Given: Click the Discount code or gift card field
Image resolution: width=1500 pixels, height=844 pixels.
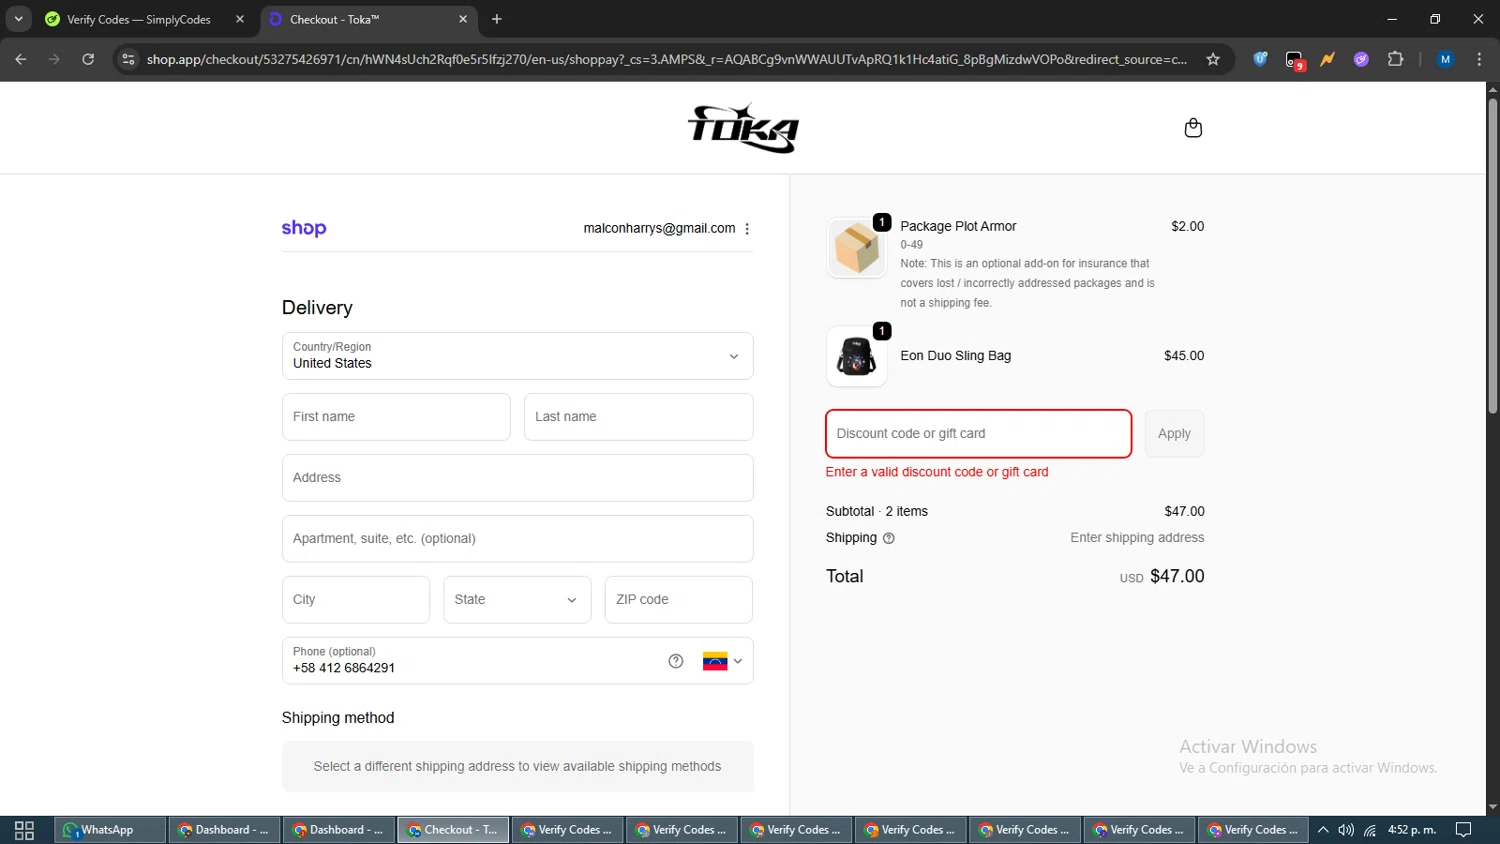Looking at the screenshot, I should [x=978, y=434].
